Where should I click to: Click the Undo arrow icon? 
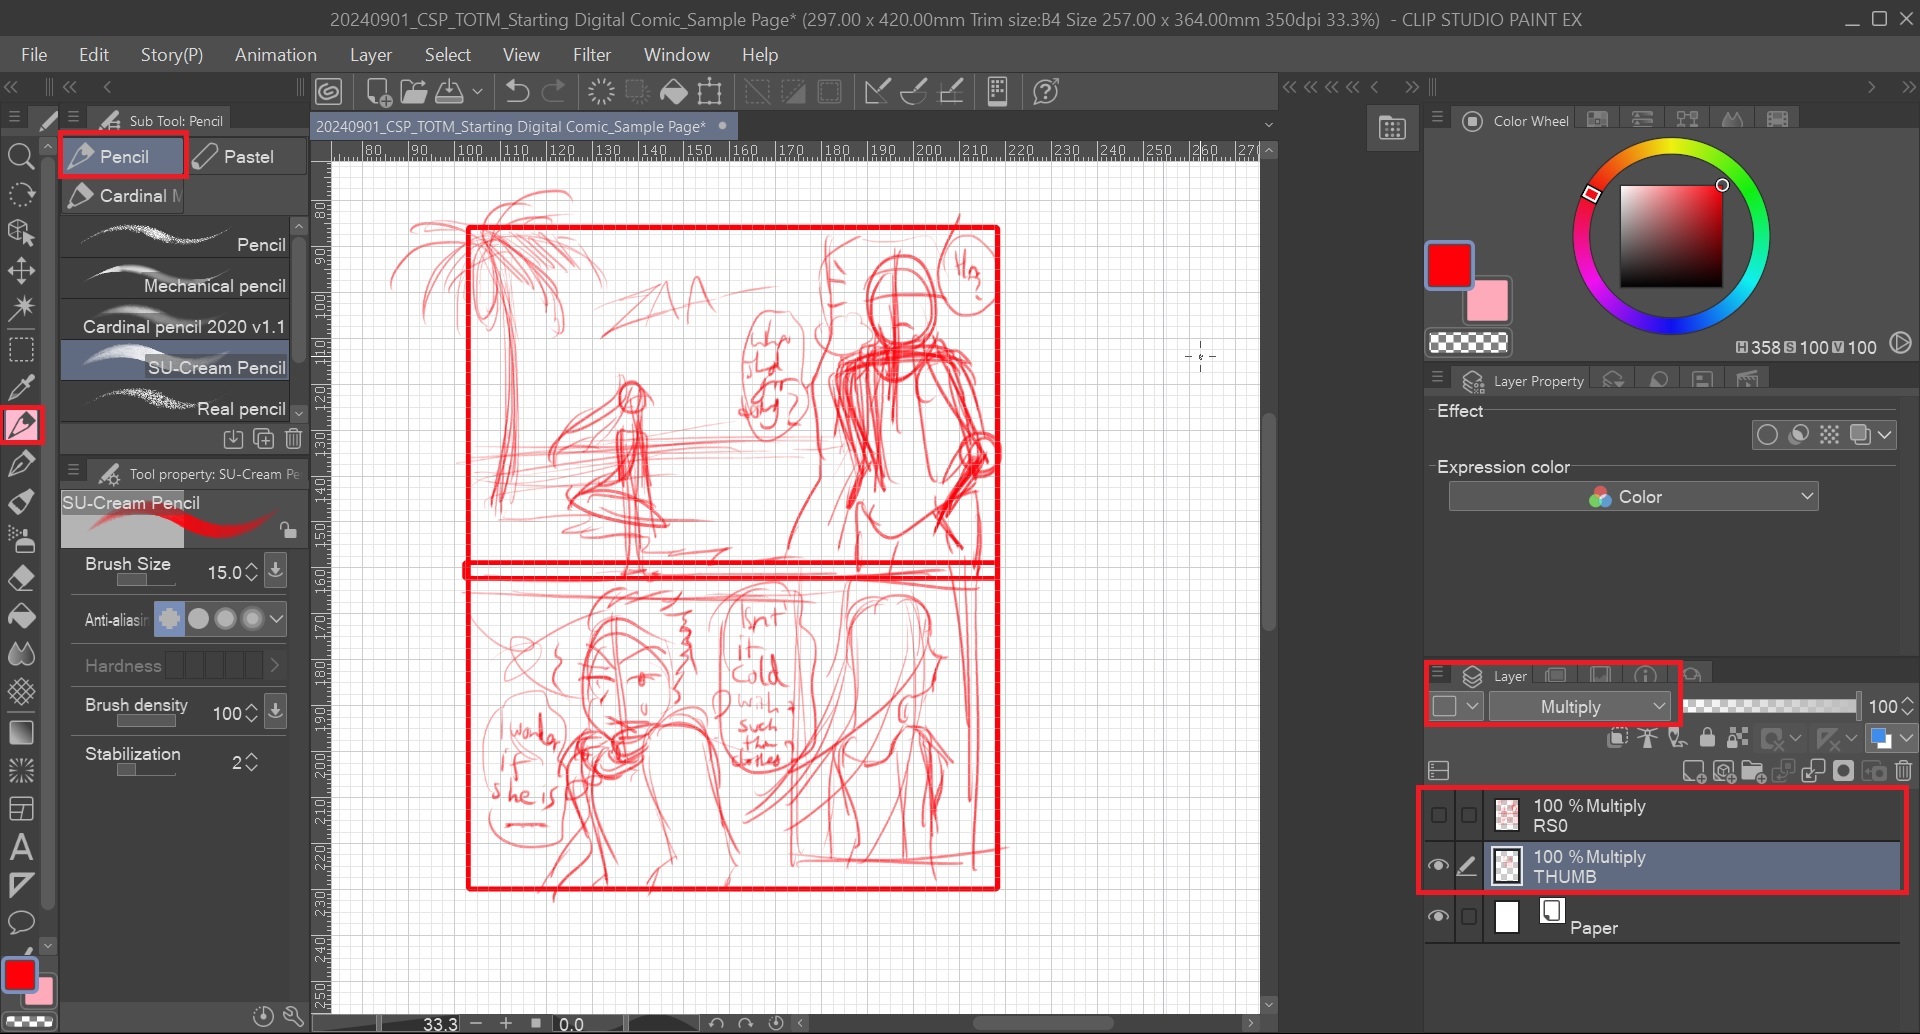coord(517,92)
